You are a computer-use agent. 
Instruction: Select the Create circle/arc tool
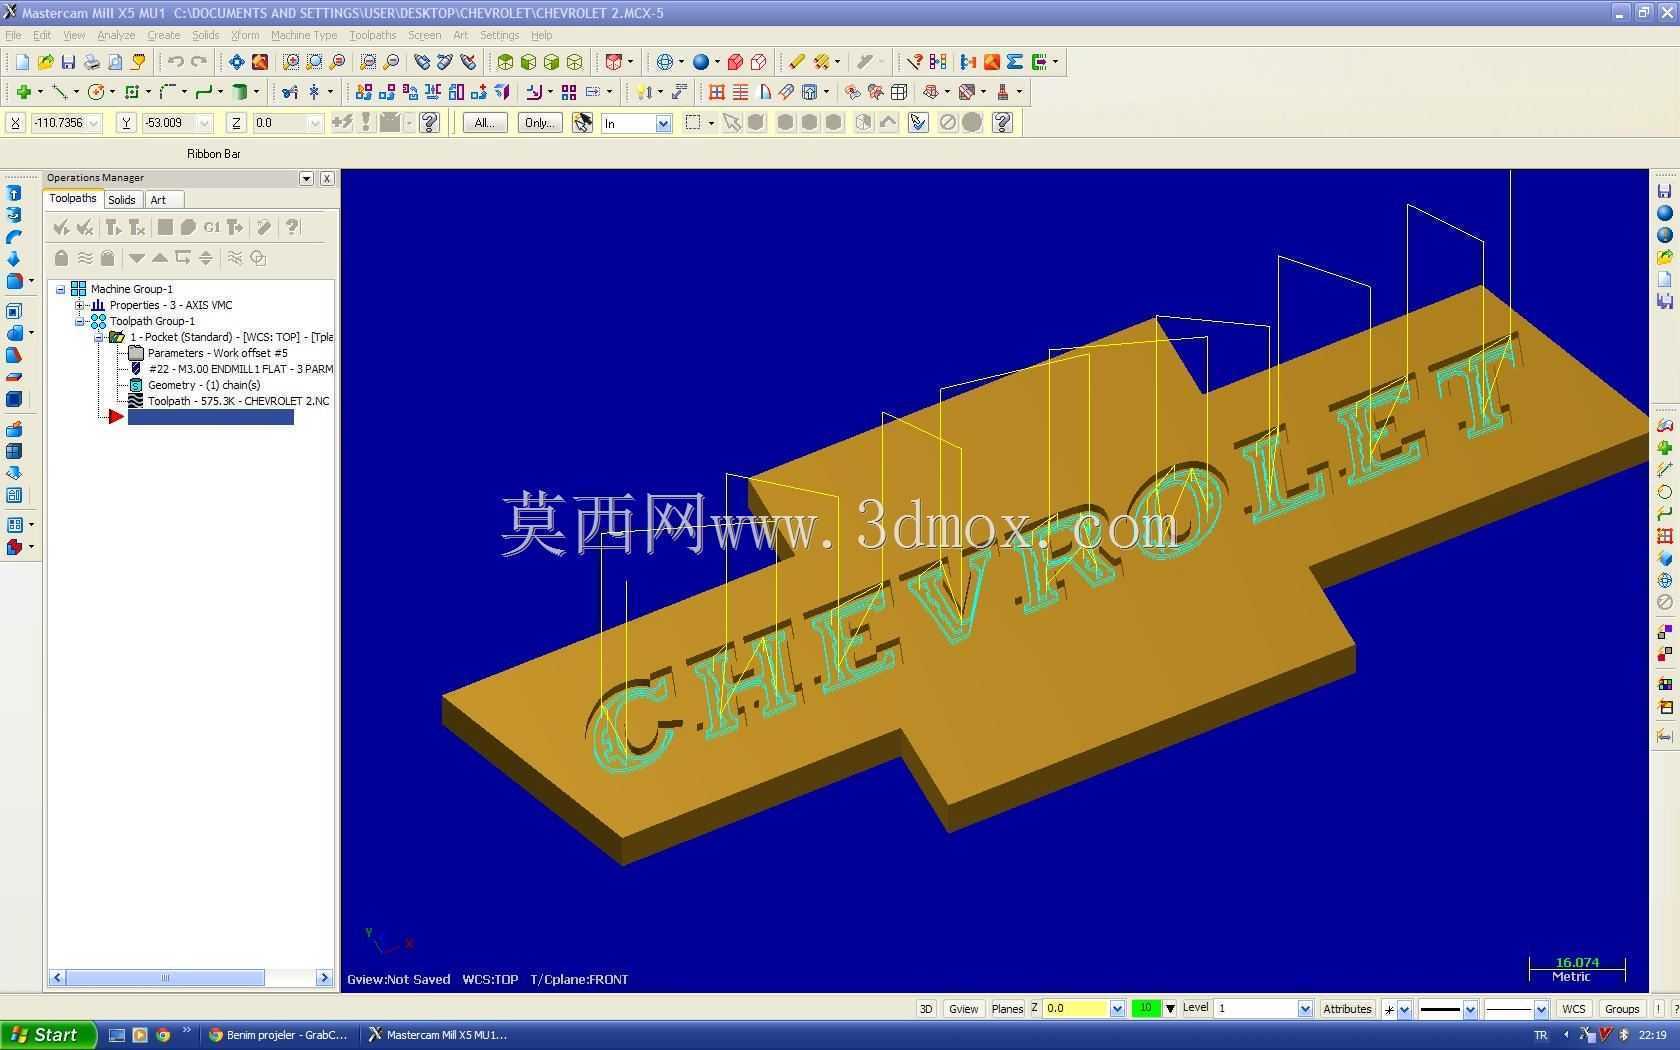pyautogui.click(x=96, y=92)
